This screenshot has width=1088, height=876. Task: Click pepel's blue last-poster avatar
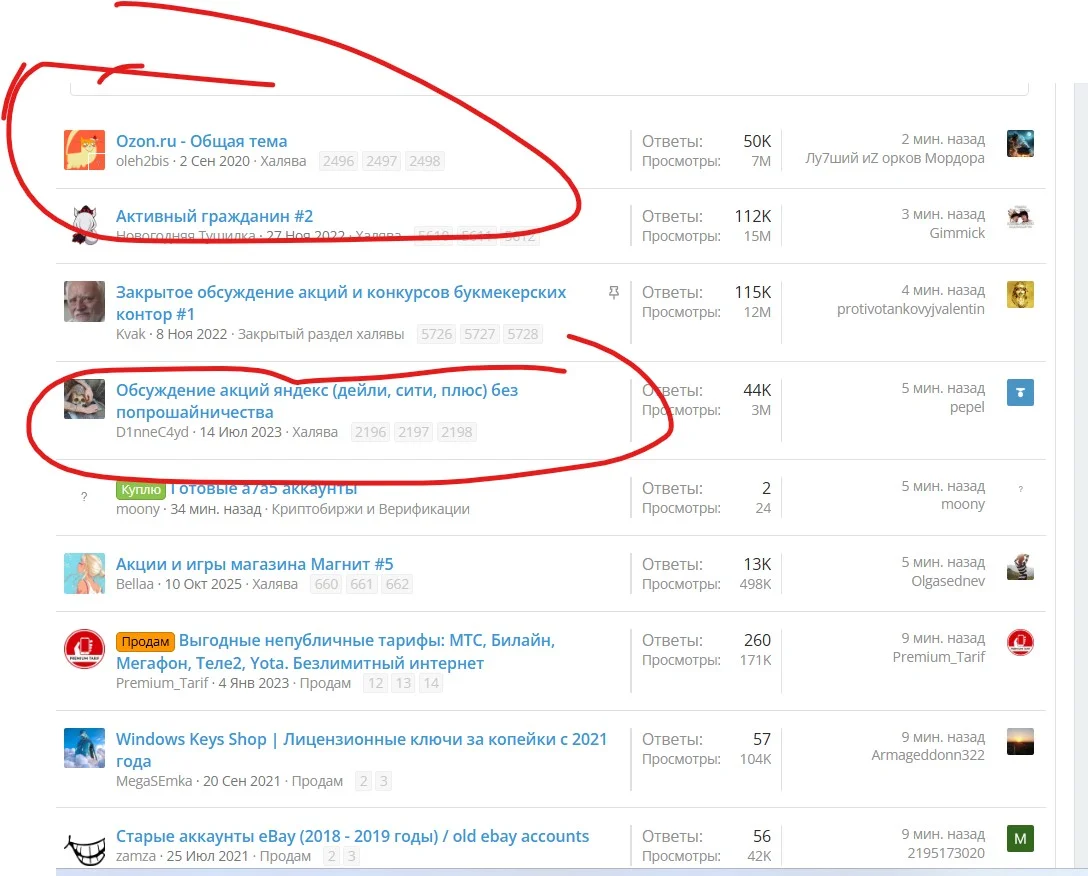[1020, 392]
